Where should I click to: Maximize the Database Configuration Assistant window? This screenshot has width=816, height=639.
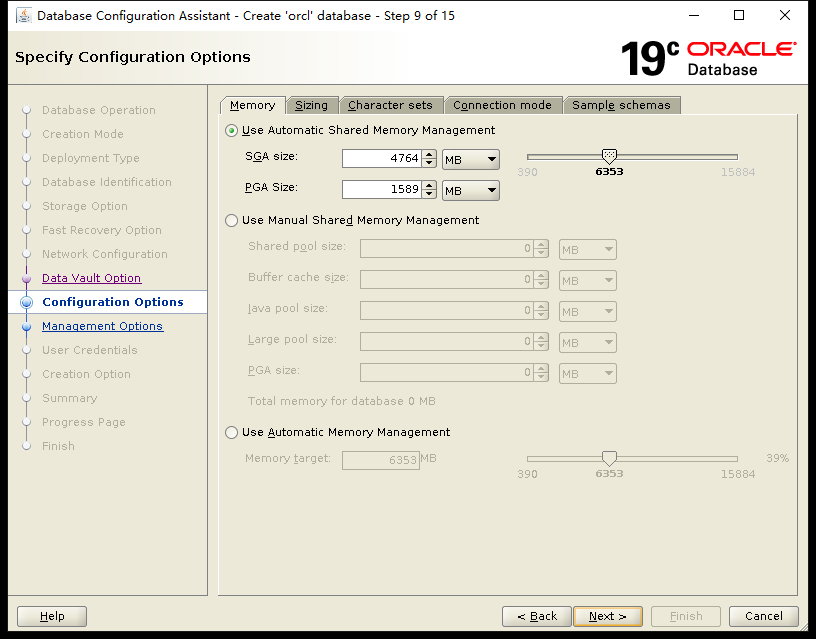coord(738,15)
